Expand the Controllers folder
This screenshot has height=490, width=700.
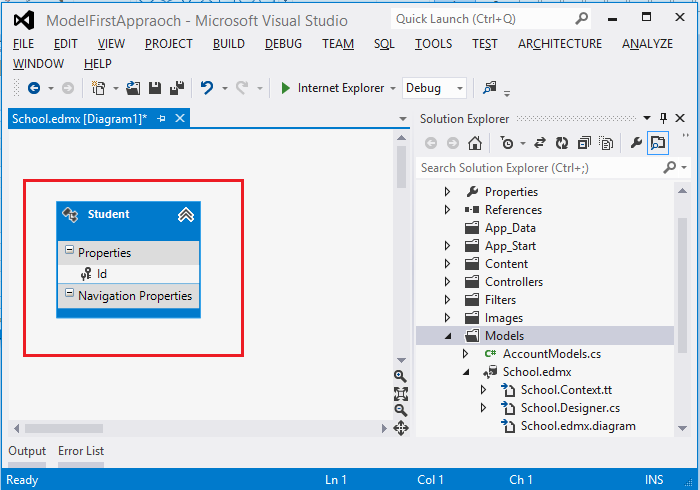[447, 282]
